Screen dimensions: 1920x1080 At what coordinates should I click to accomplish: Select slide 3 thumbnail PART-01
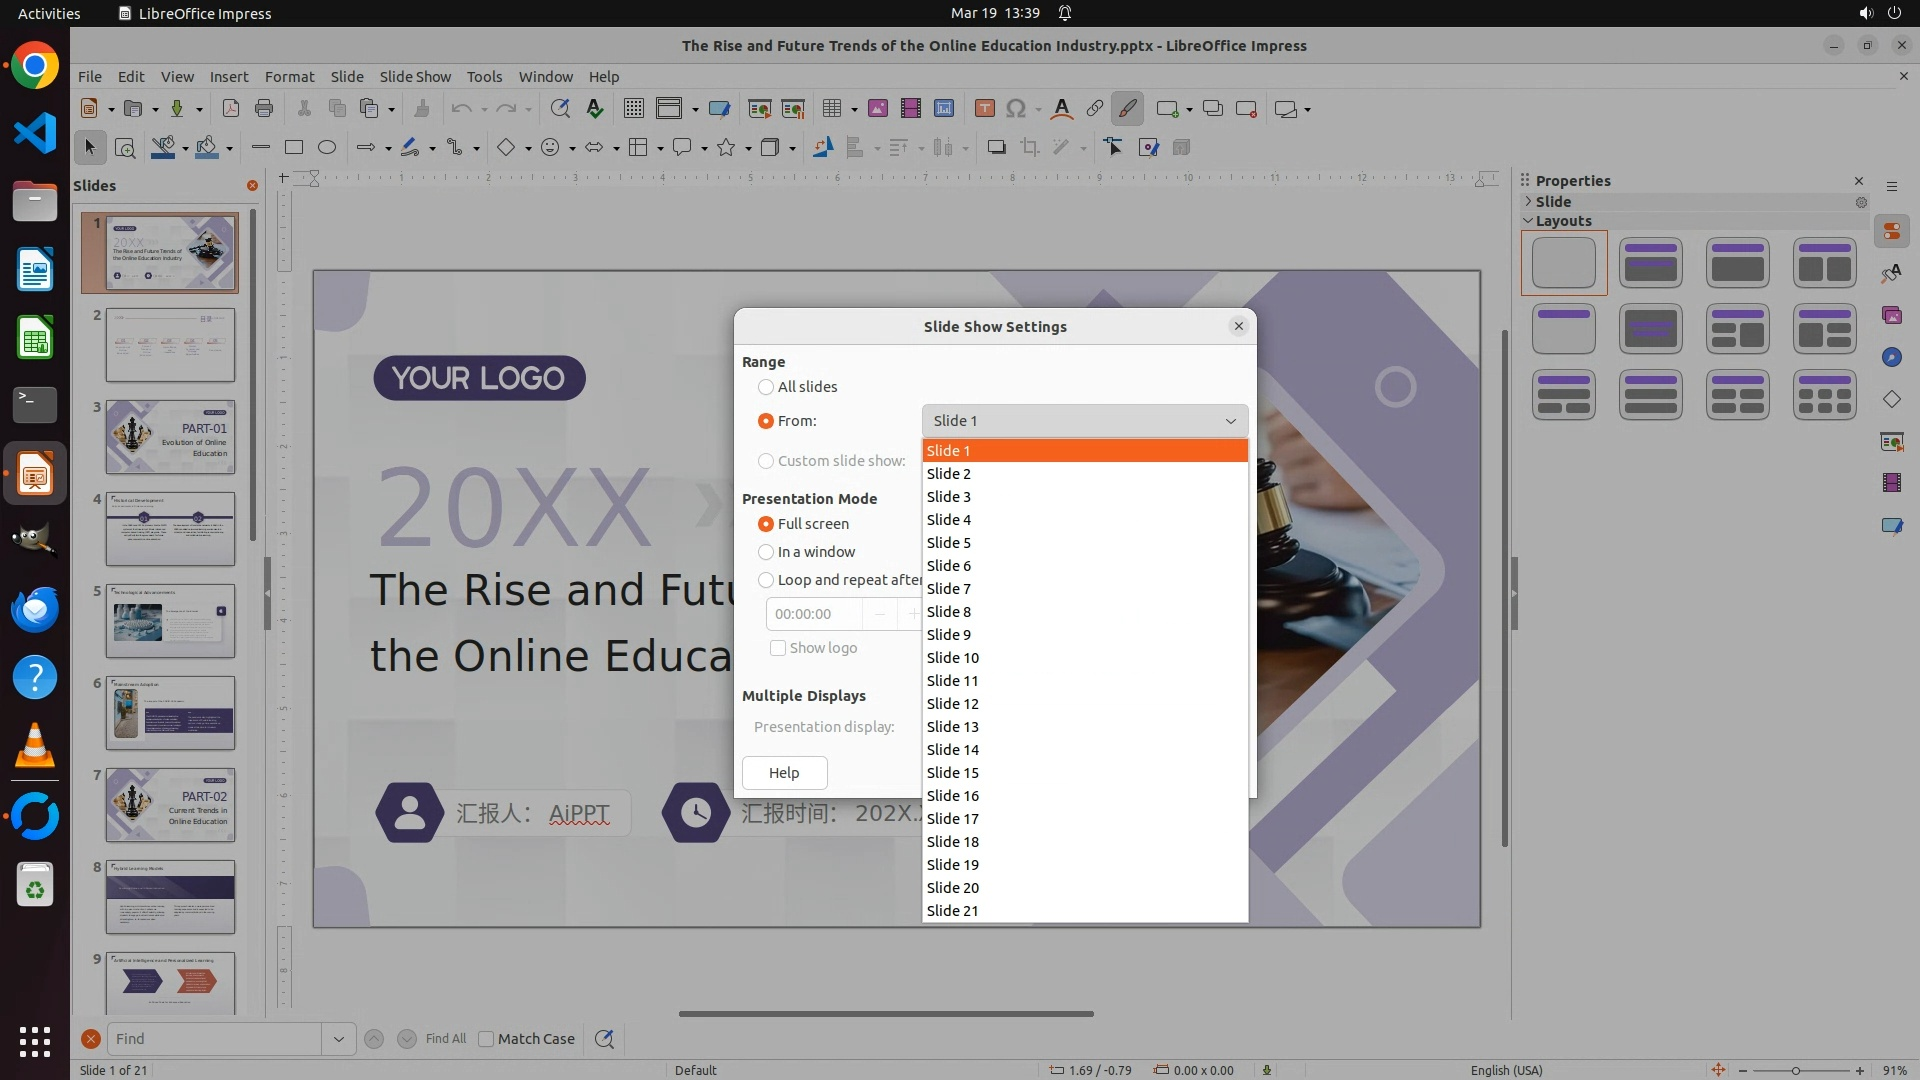170,437
